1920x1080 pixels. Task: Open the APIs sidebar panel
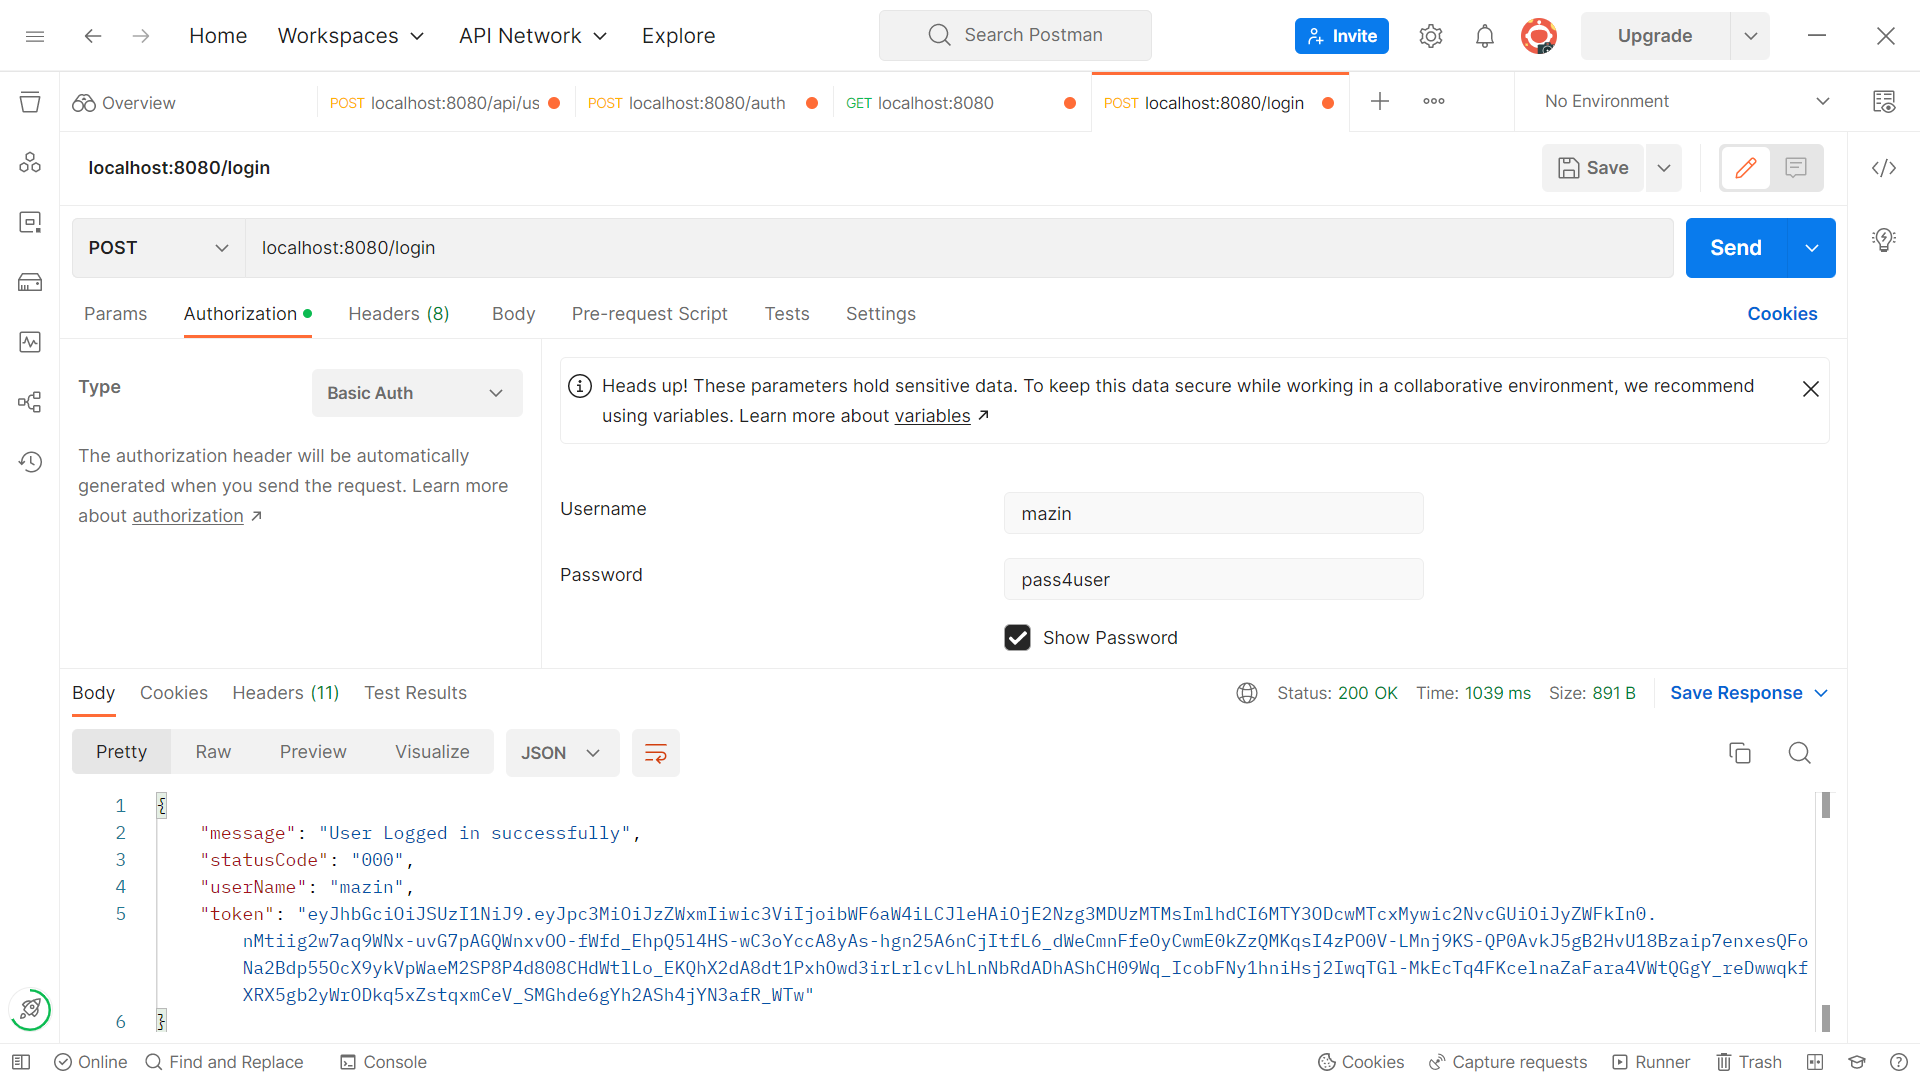click(x=30, y=161)
